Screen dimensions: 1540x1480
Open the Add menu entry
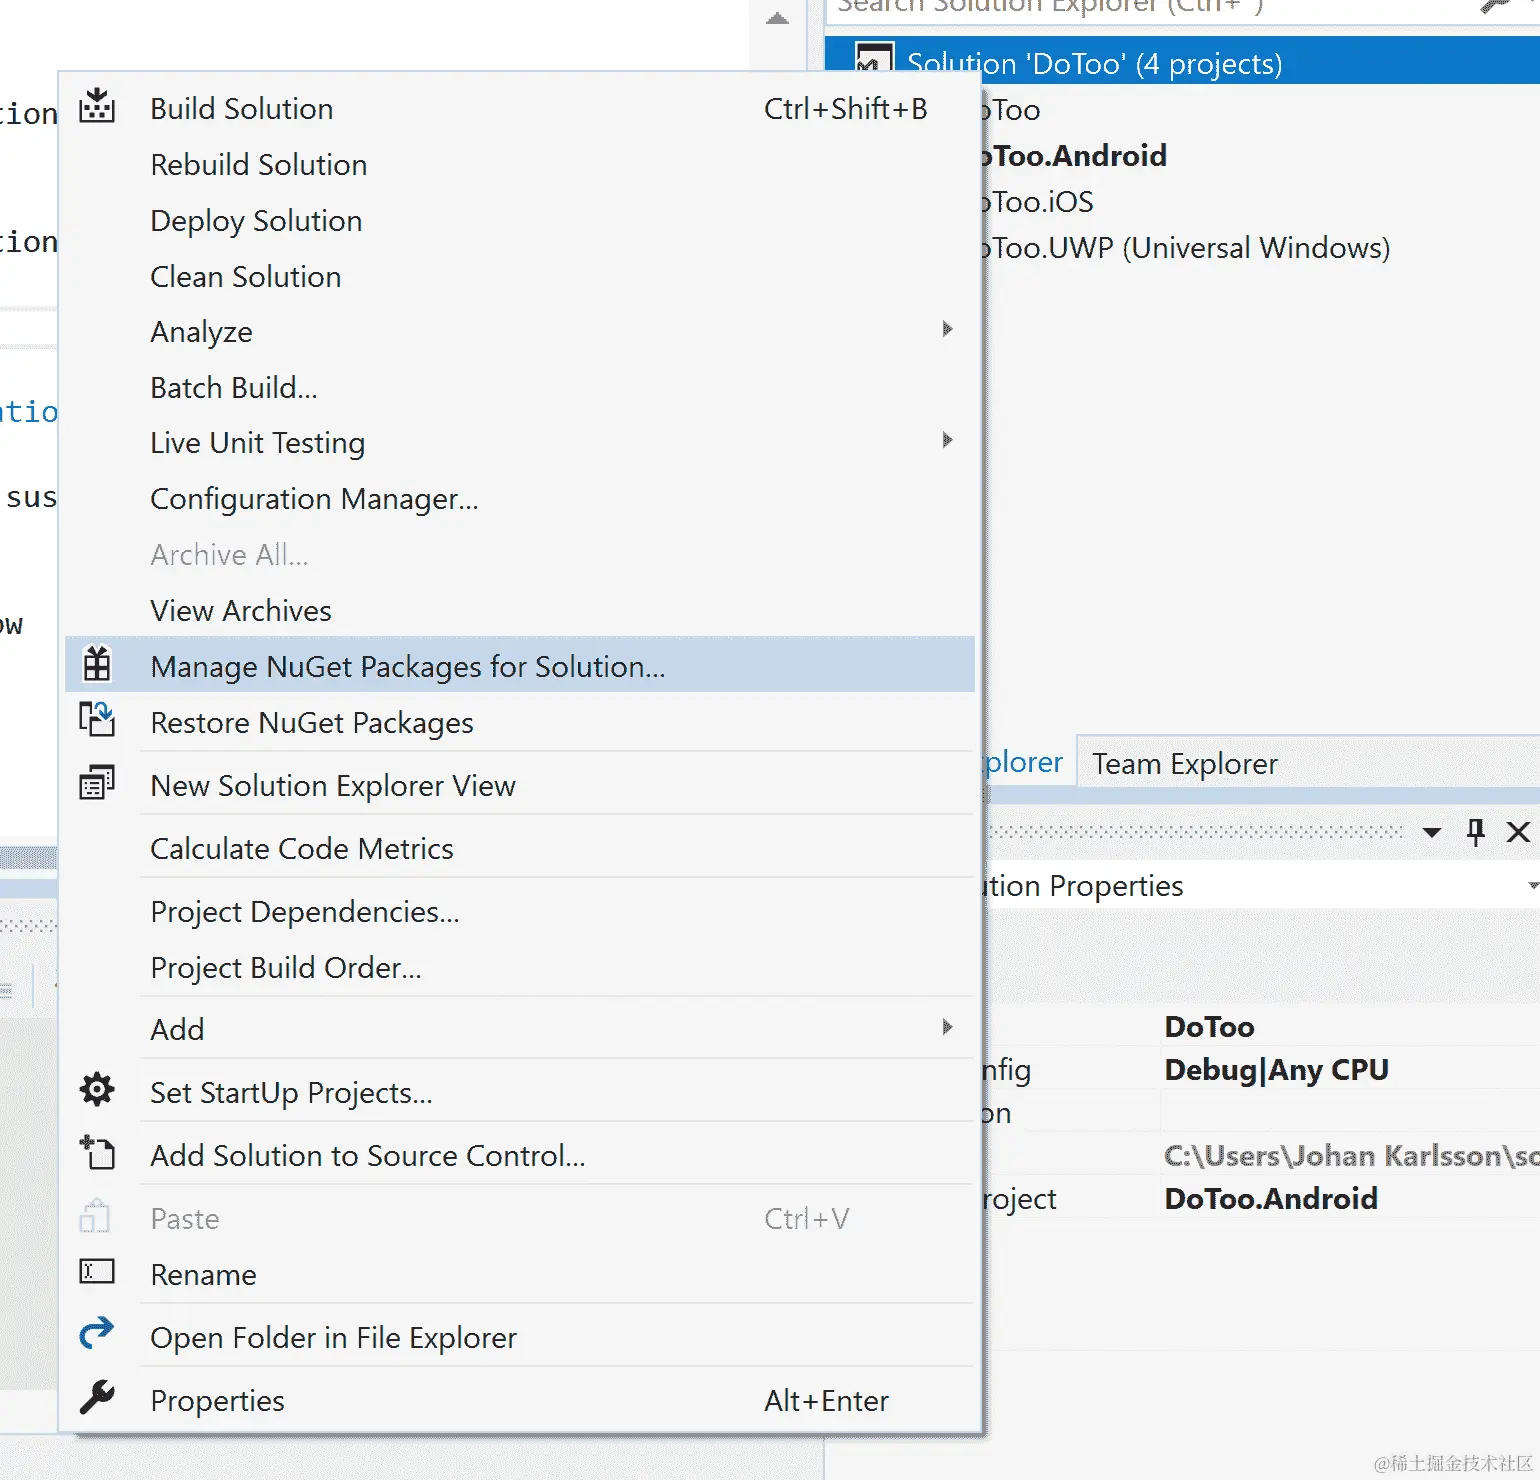click(520, 1029)
